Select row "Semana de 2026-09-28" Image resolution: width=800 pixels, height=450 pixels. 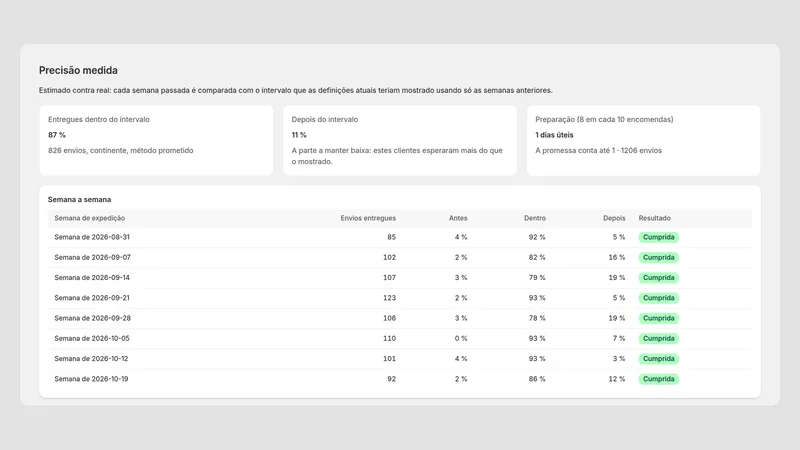[400, 318]
